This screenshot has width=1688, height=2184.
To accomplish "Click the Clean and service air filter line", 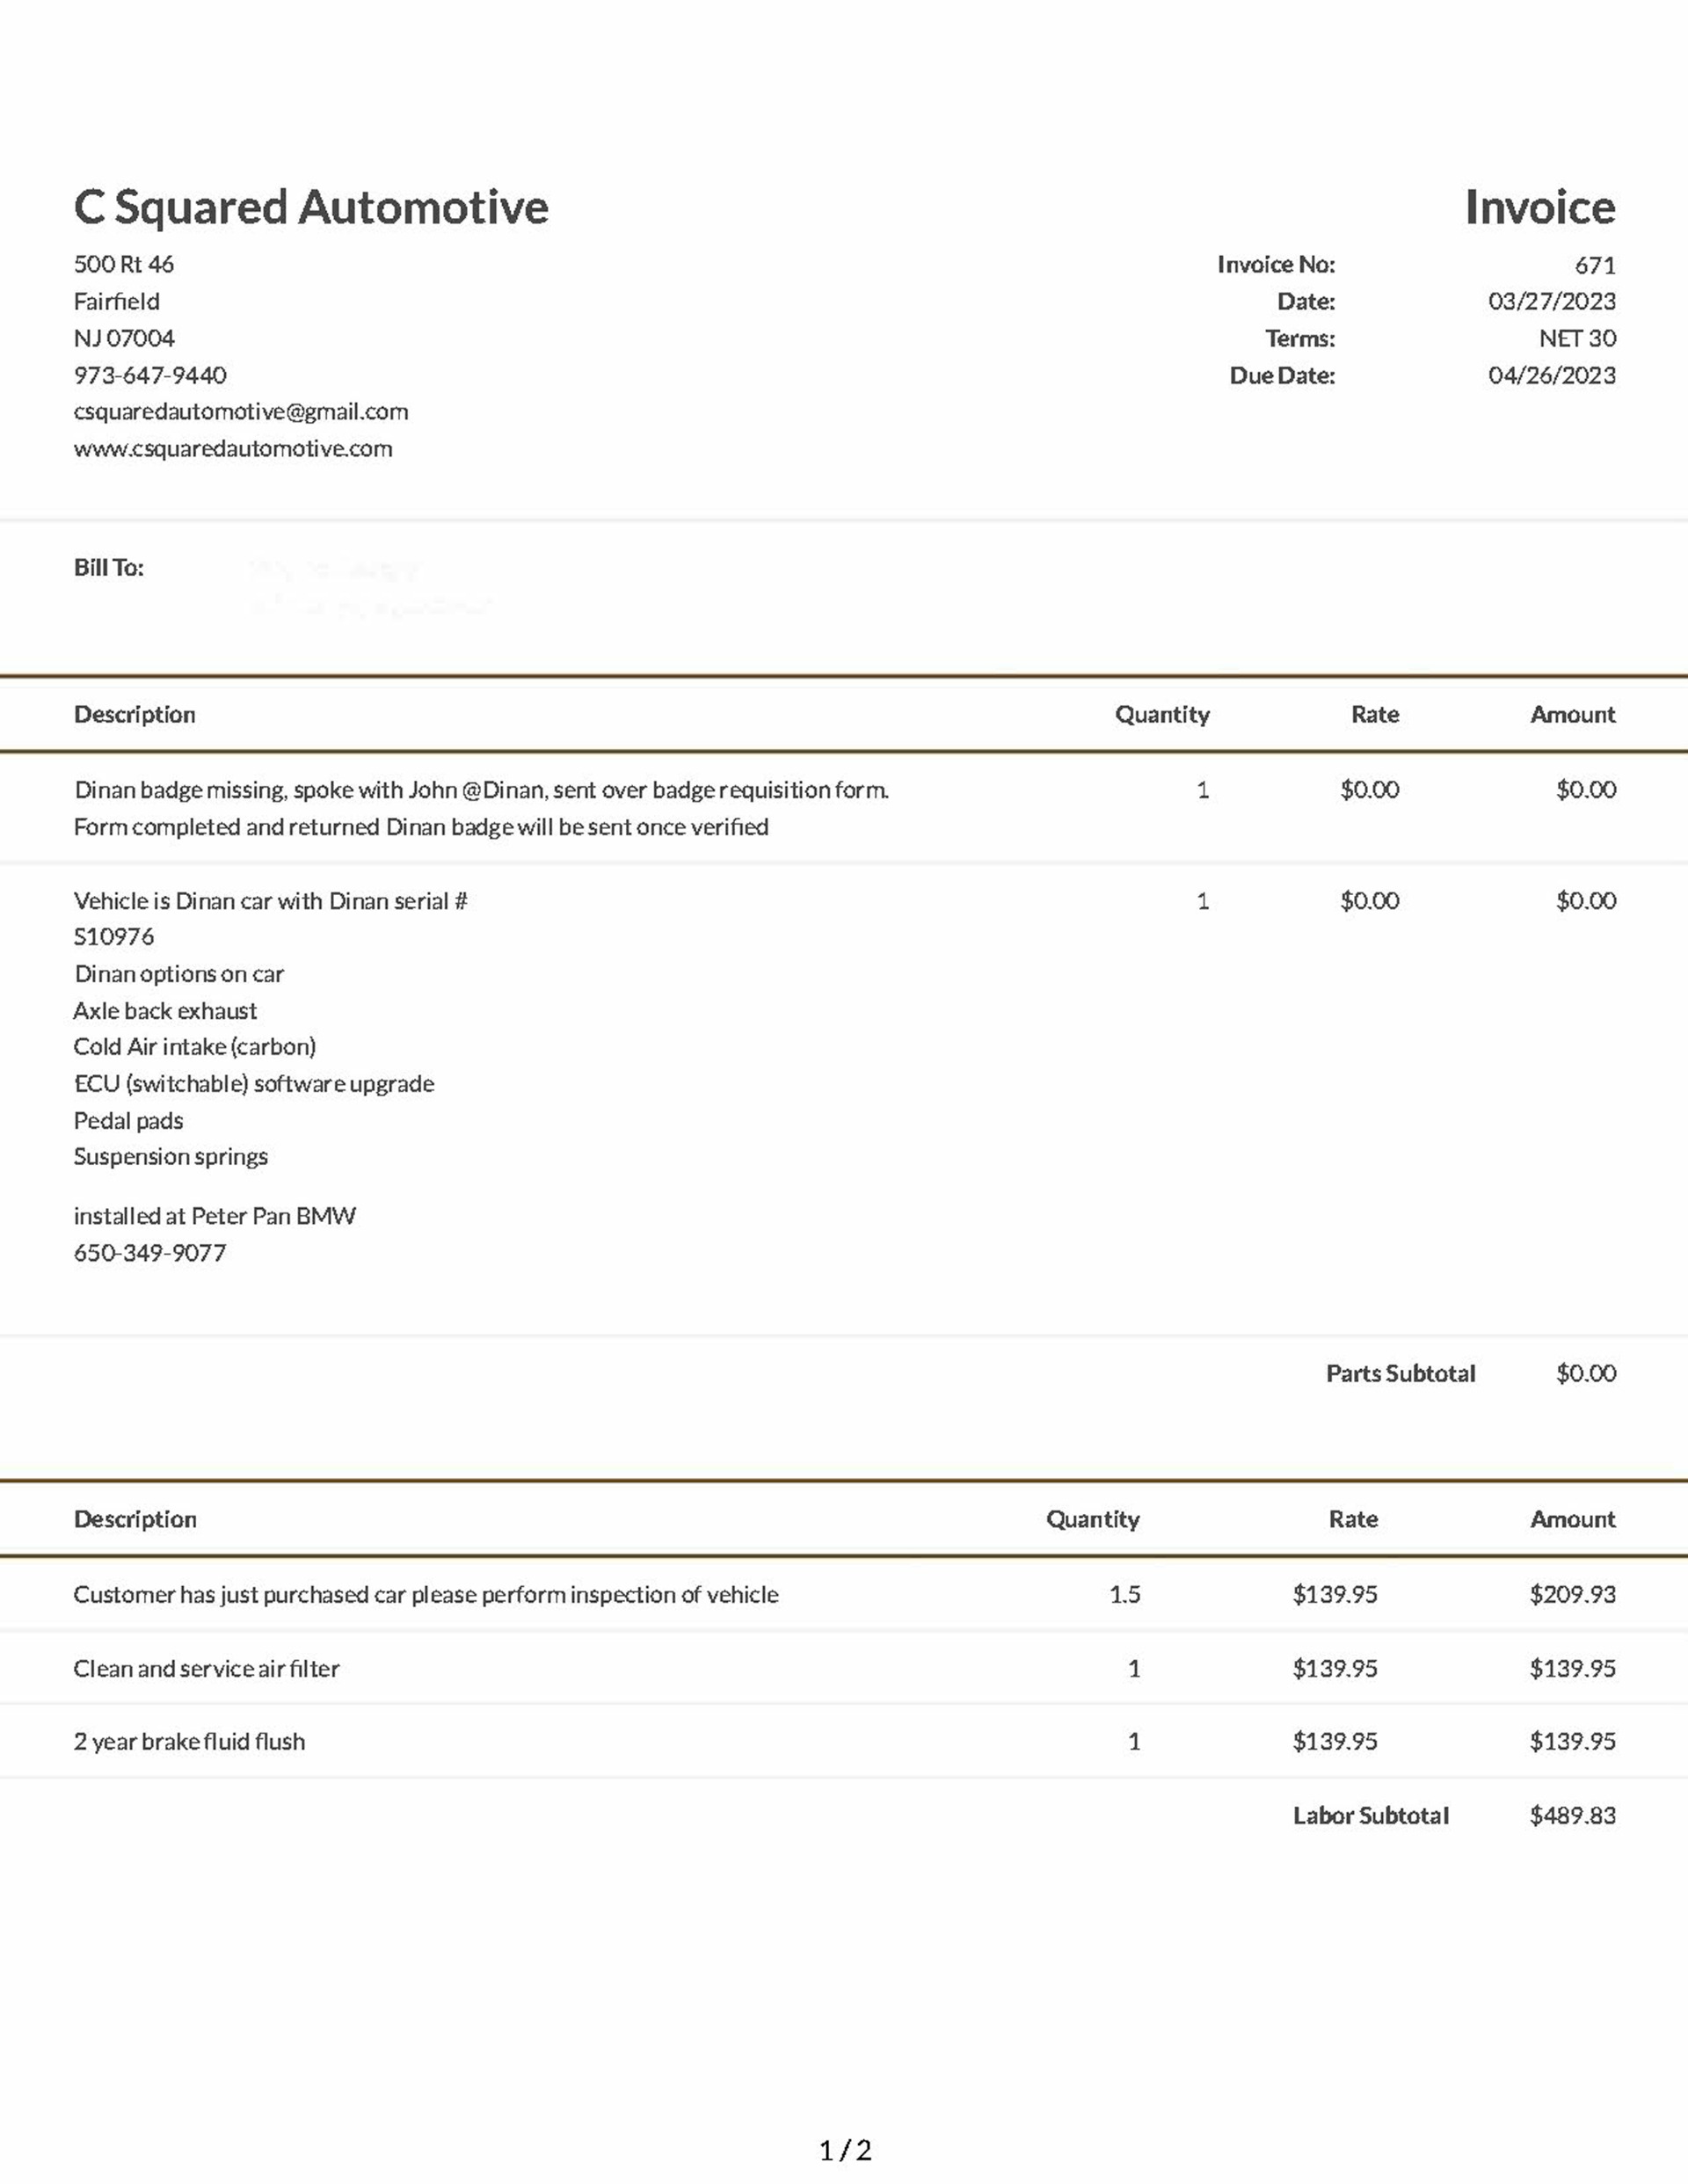I will (x=206, y=1668).
